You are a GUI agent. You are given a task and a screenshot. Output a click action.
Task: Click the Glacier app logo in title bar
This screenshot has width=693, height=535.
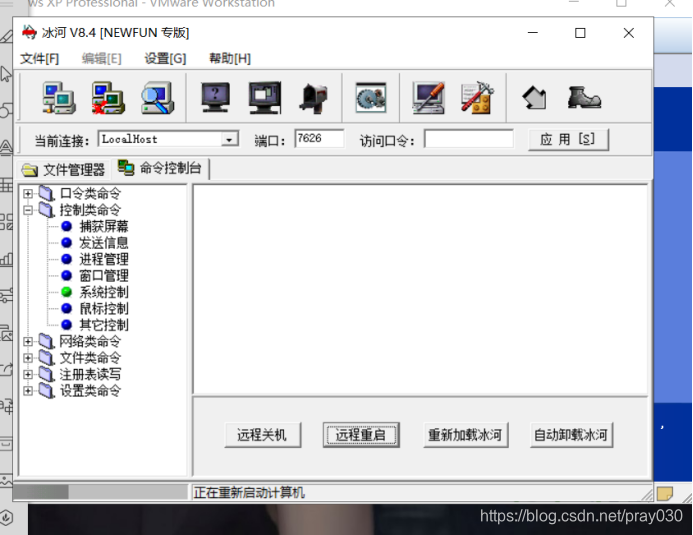[x=29, y=32]
